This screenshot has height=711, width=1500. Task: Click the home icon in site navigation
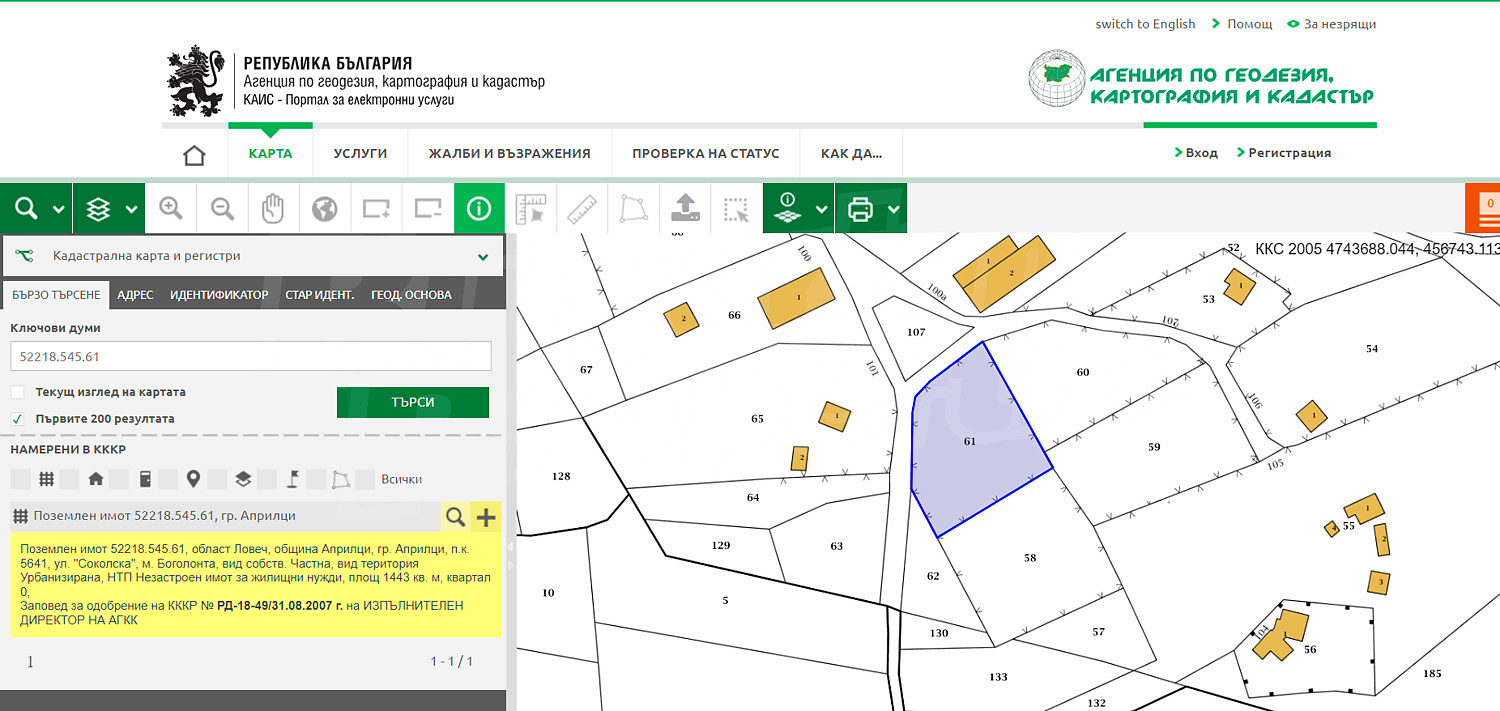click(194, 154)
